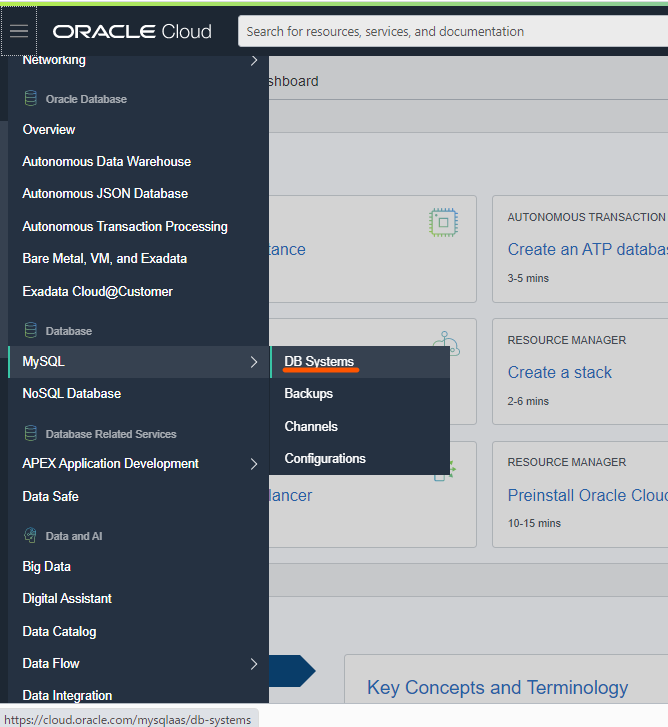Viewport: 668px width, 727px height.
Task: Click the Oracle Database section icon
Action: coord(31,99)
